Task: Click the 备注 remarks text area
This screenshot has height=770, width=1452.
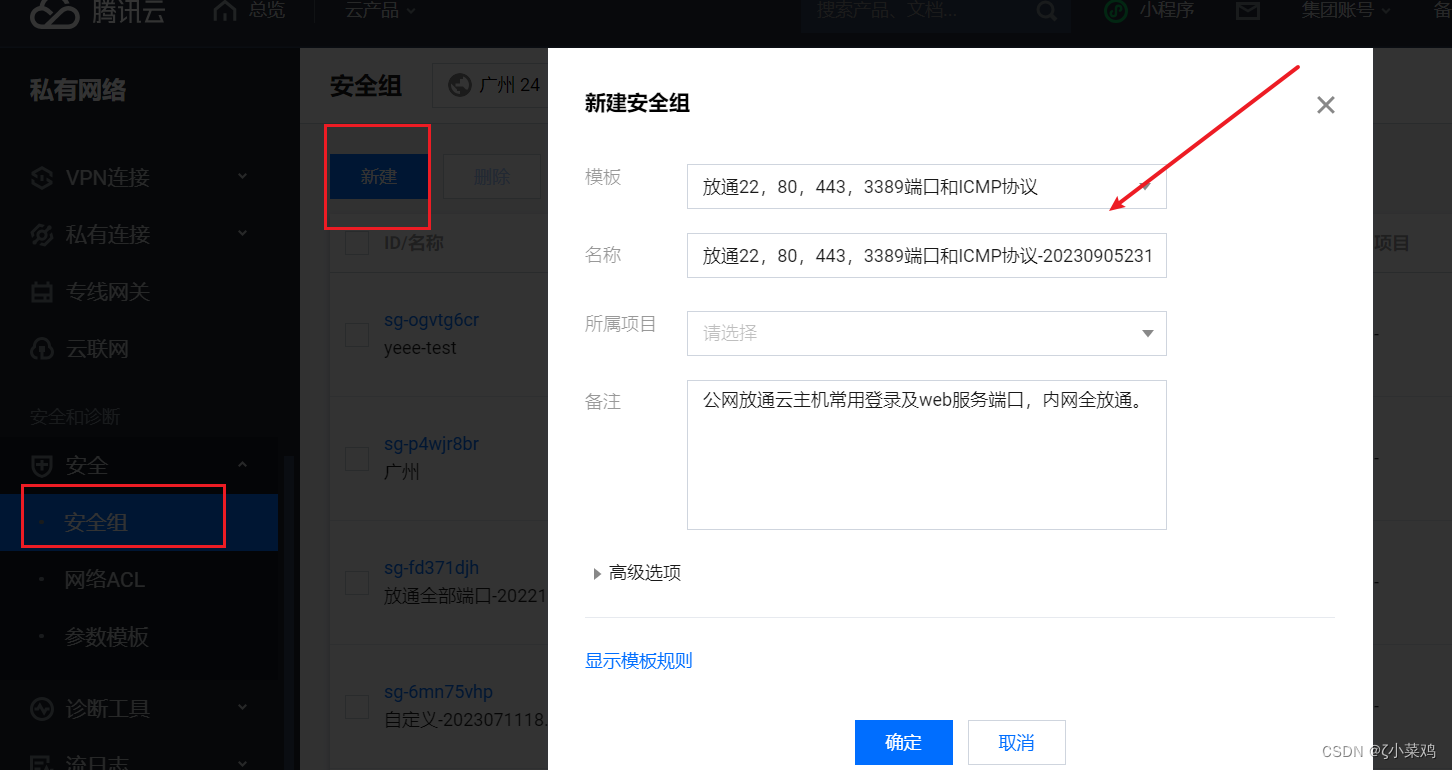Action: tap(926, 454)
